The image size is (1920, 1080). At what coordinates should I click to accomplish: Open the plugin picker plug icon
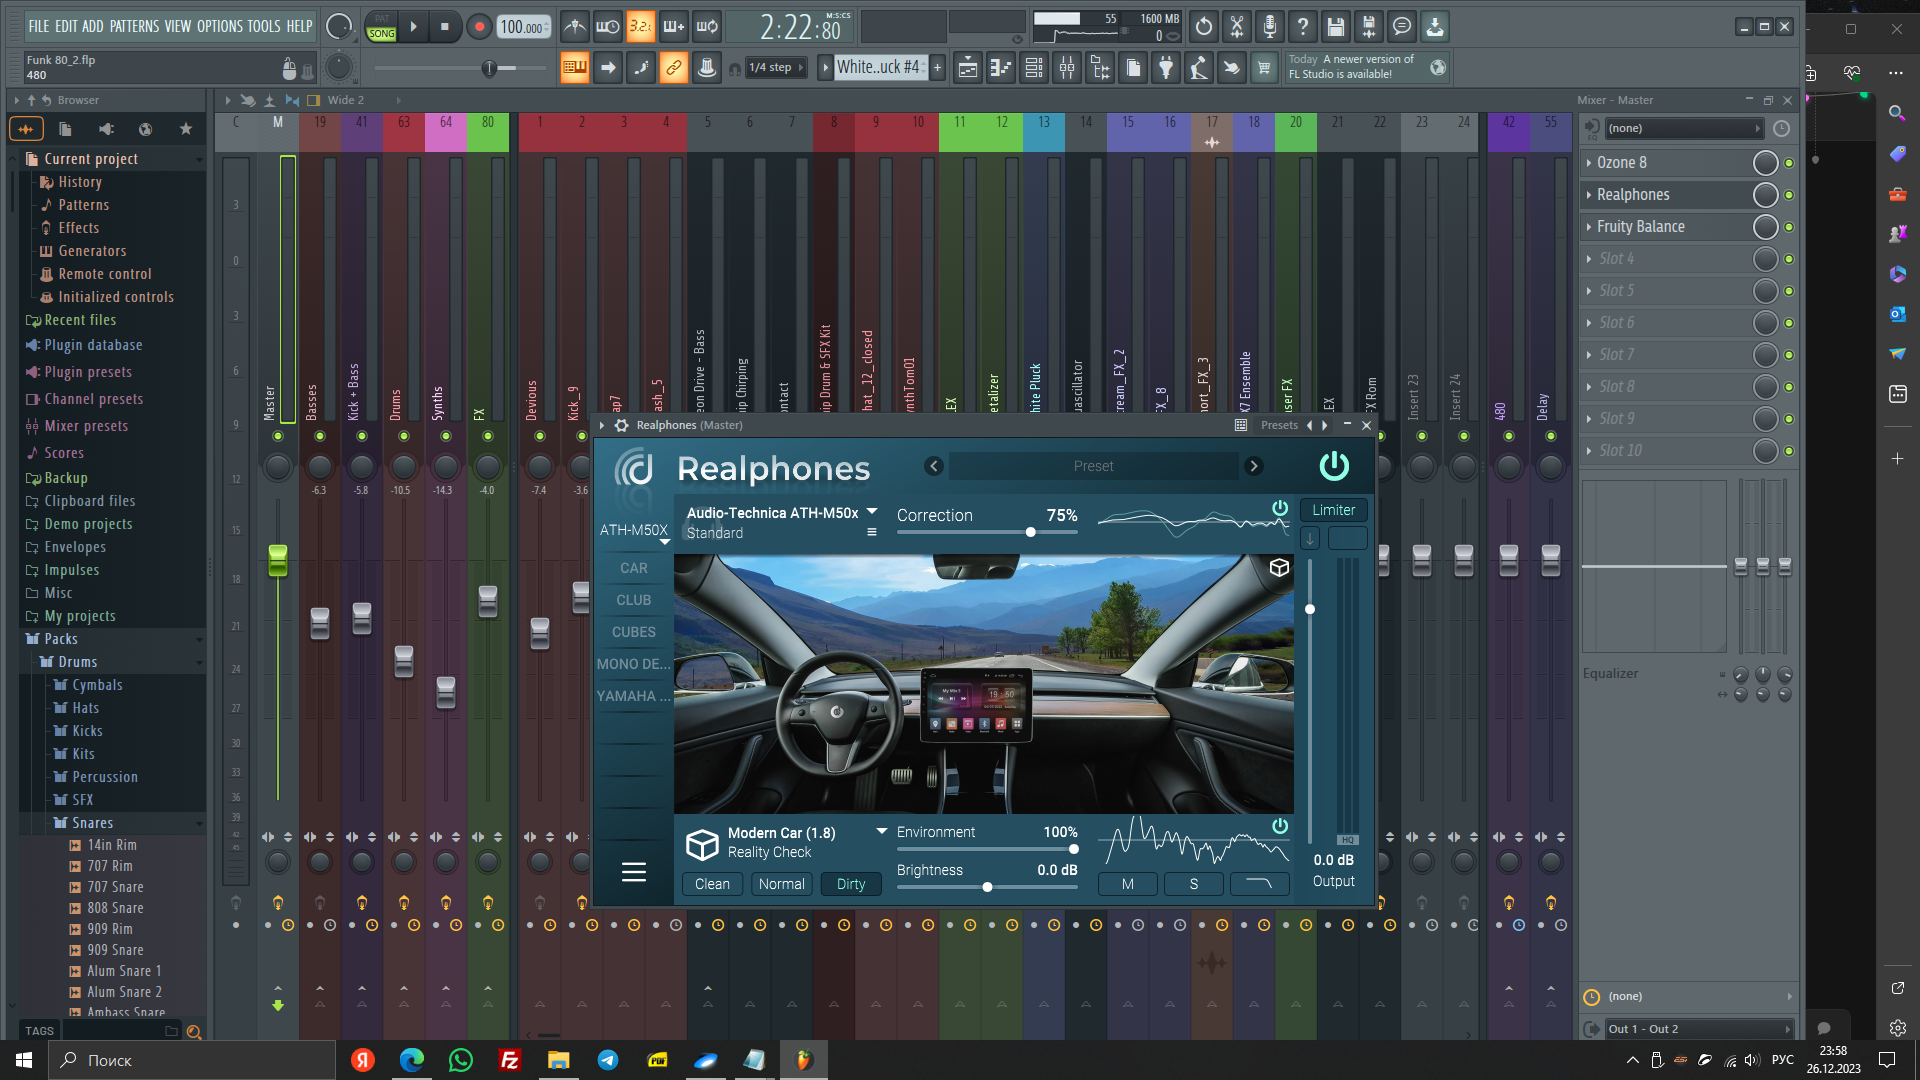(x=1166, y=68)
